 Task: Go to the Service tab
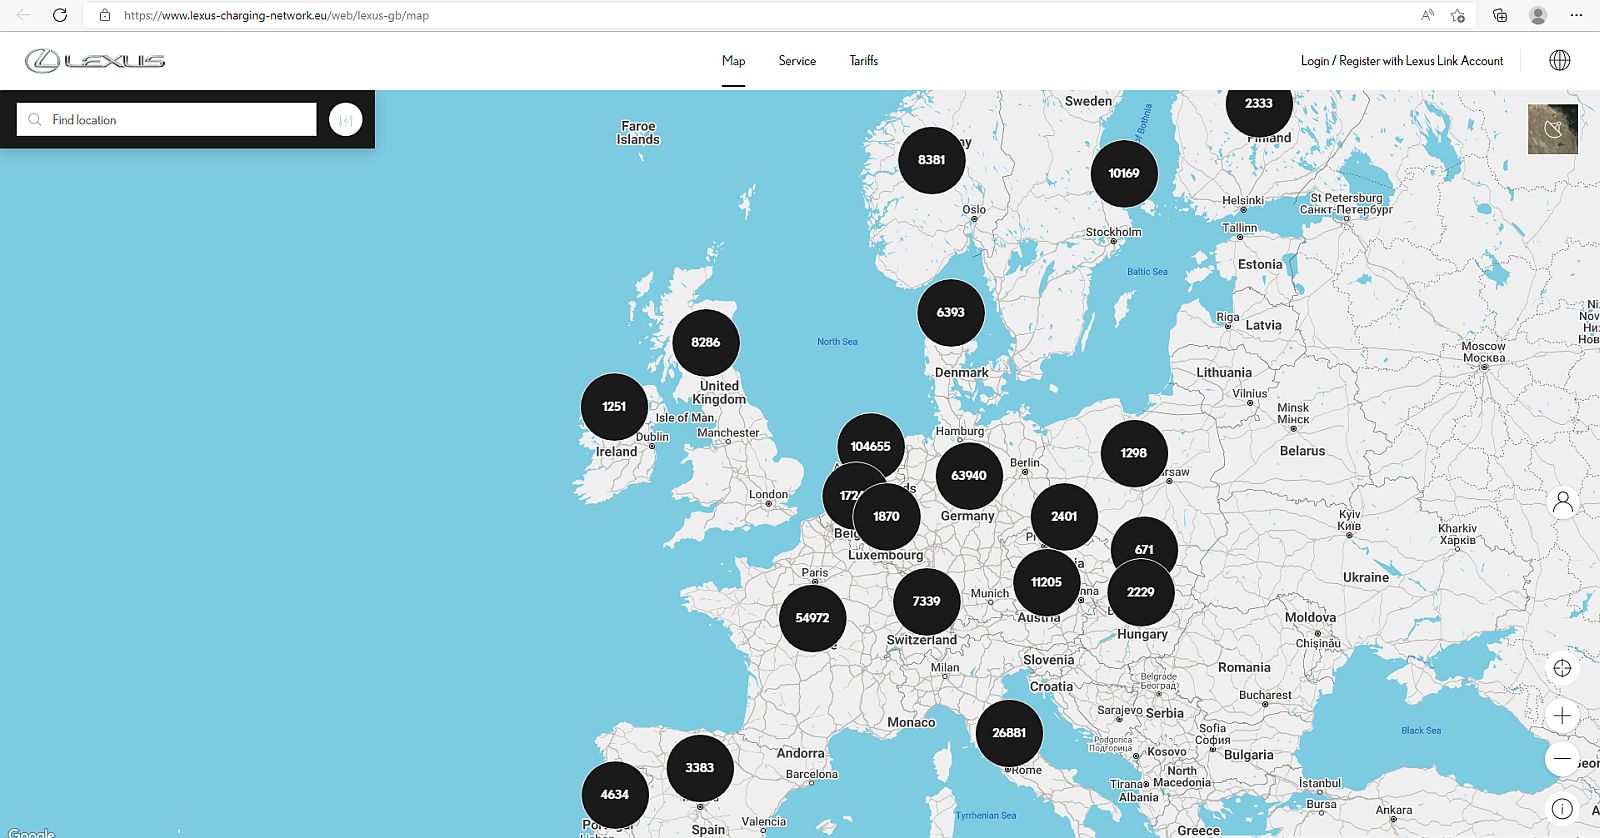coord(797,61)
